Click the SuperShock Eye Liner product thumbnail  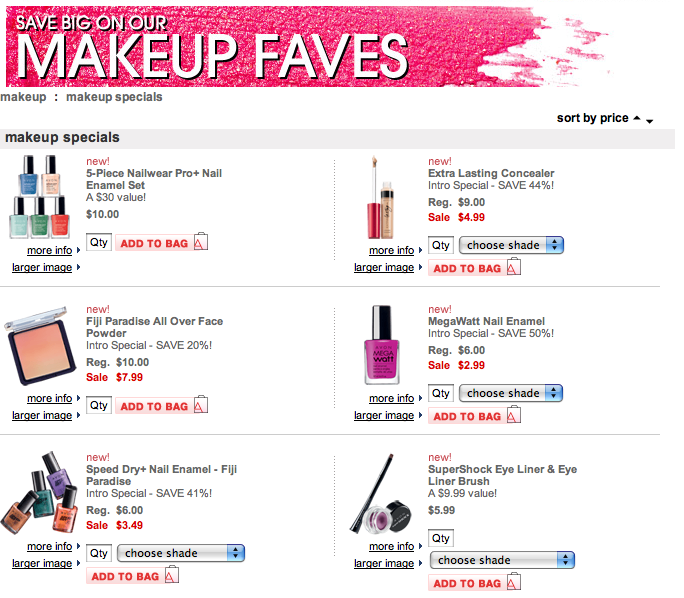(381, 494)
